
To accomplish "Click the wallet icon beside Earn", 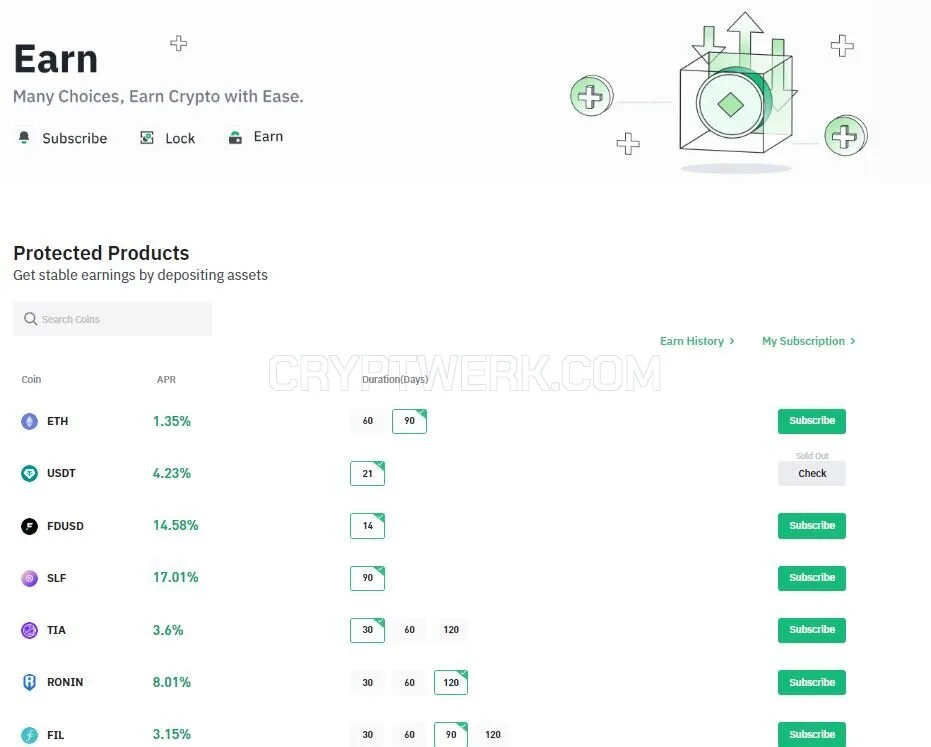I will (x=235, y=137).
